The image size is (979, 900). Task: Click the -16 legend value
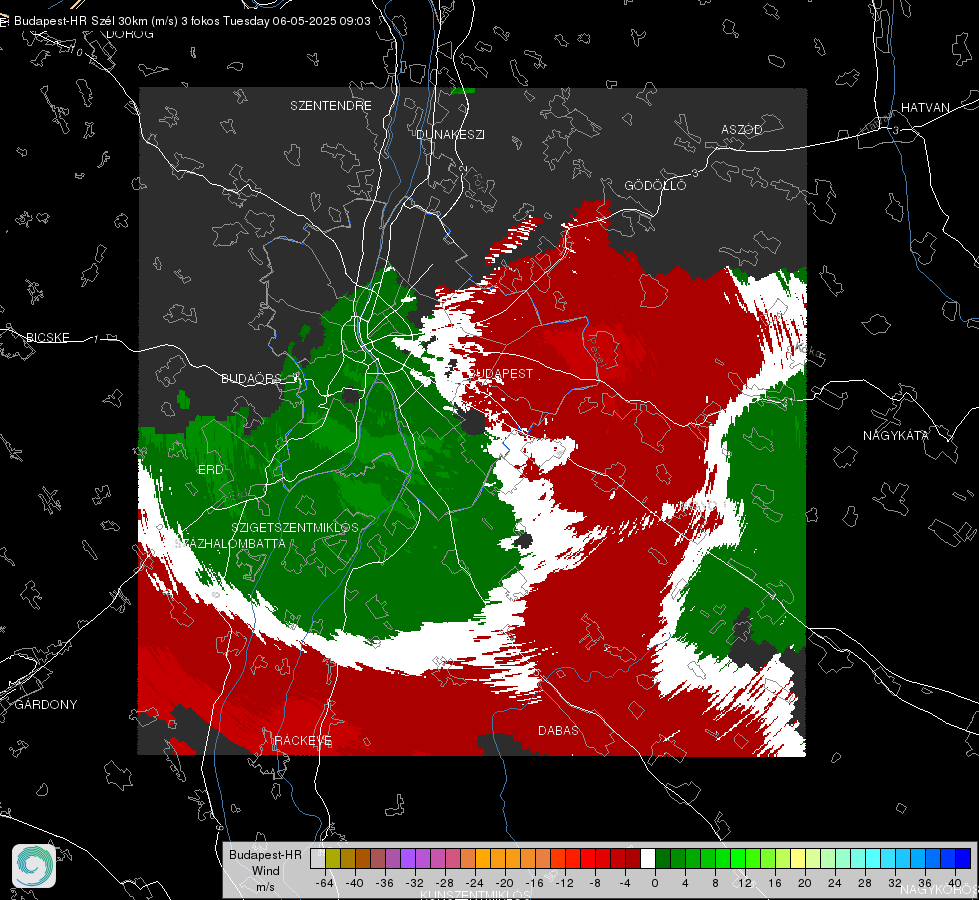pos(534,883)
